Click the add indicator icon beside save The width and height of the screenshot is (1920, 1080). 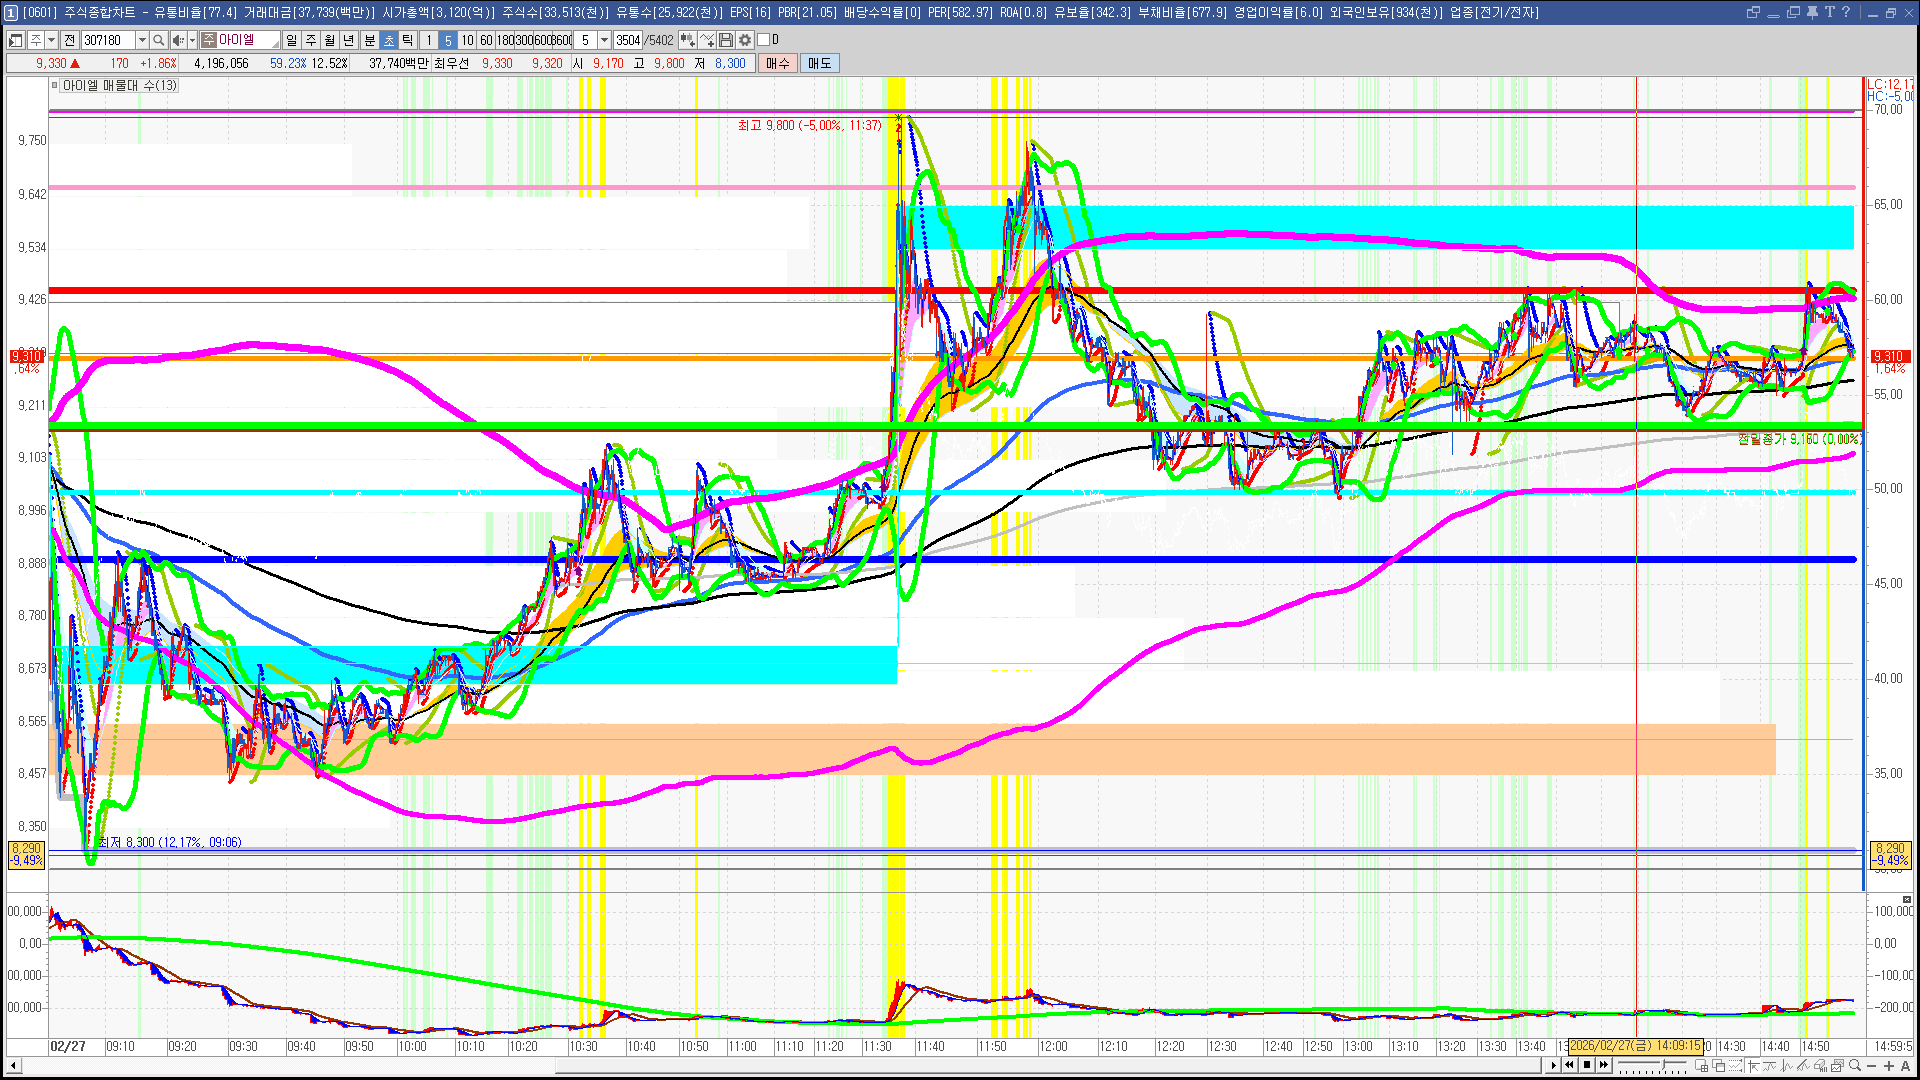click(707, 40)
